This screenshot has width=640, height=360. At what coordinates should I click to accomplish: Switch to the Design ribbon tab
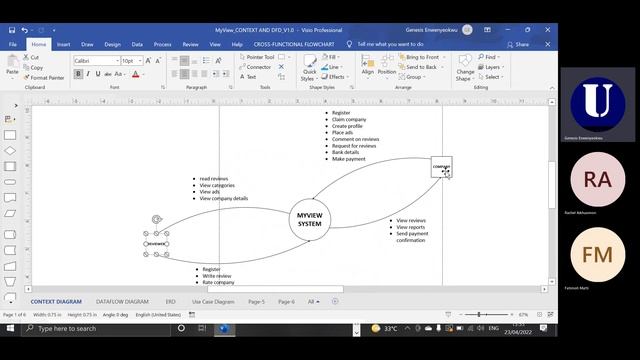coord(112,44)
